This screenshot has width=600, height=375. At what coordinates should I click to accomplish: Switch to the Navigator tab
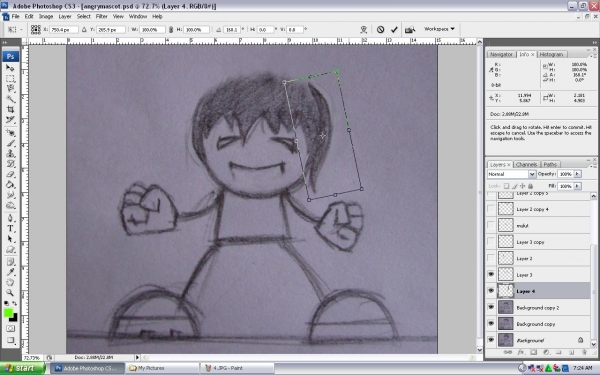point(501,54)
